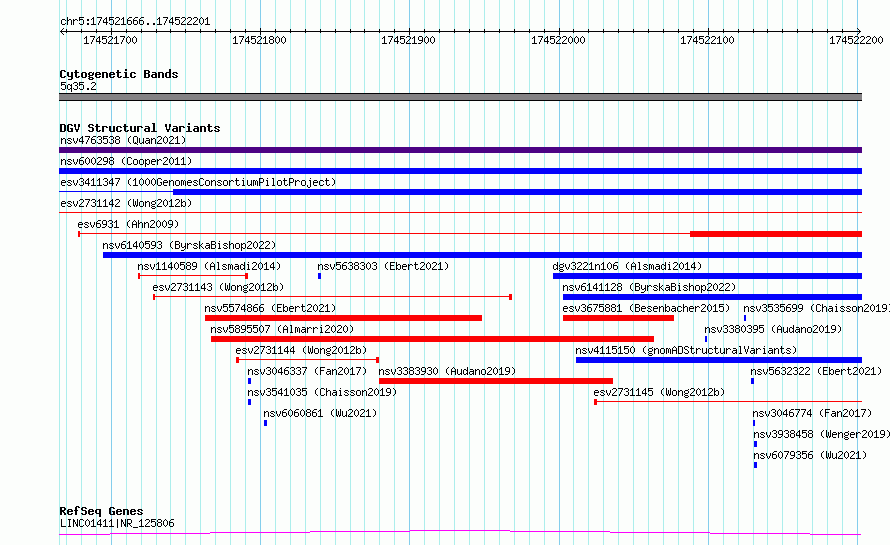The height and width of the screenshot is (545, 890).
Task: Select the nsv3046337 (Fan2017) label
Action: [307, 371]
